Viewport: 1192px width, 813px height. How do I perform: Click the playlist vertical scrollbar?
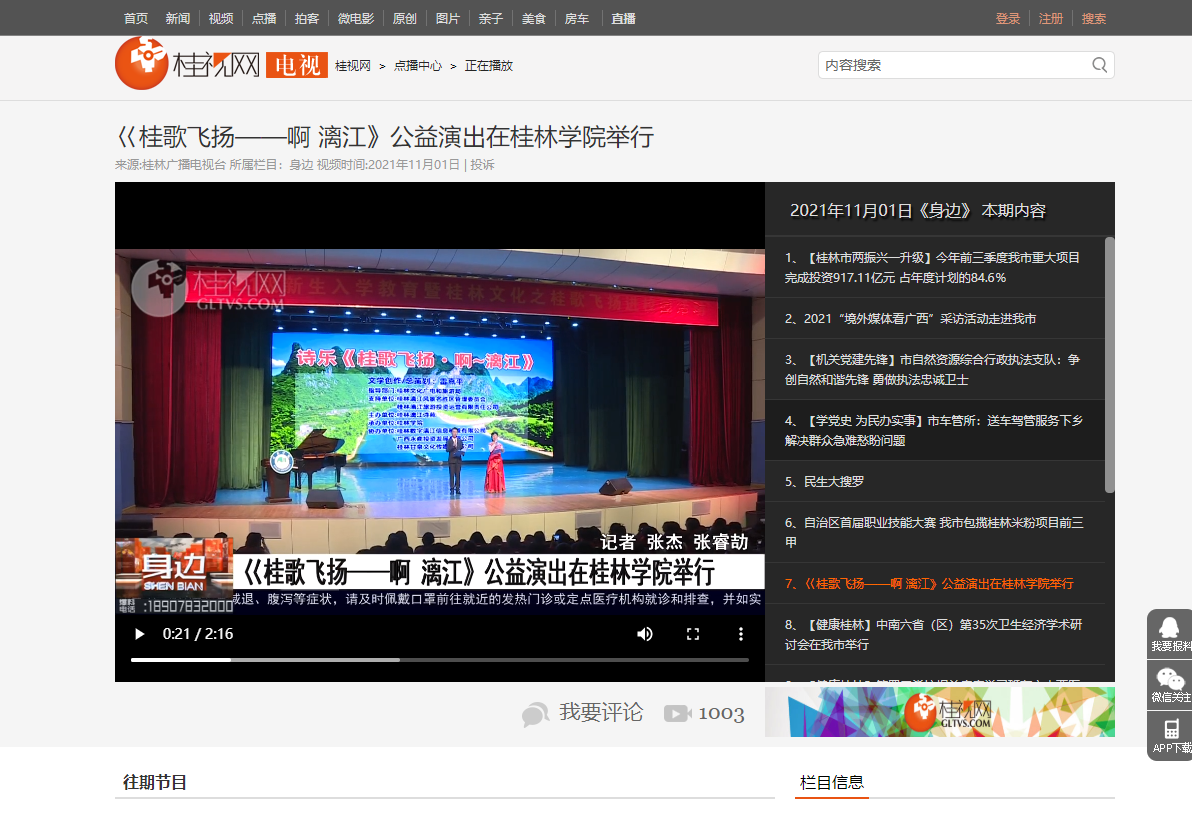coord(1109,365)
